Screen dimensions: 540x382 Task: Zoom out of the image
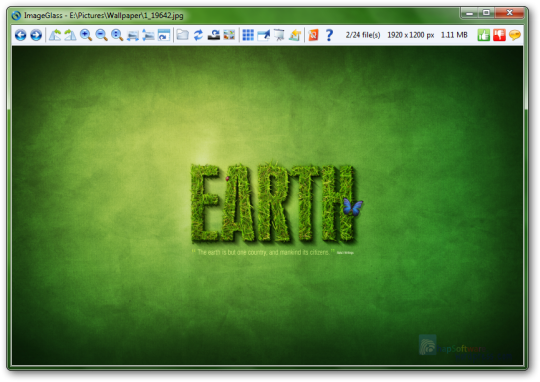click(x=101, y=35)
